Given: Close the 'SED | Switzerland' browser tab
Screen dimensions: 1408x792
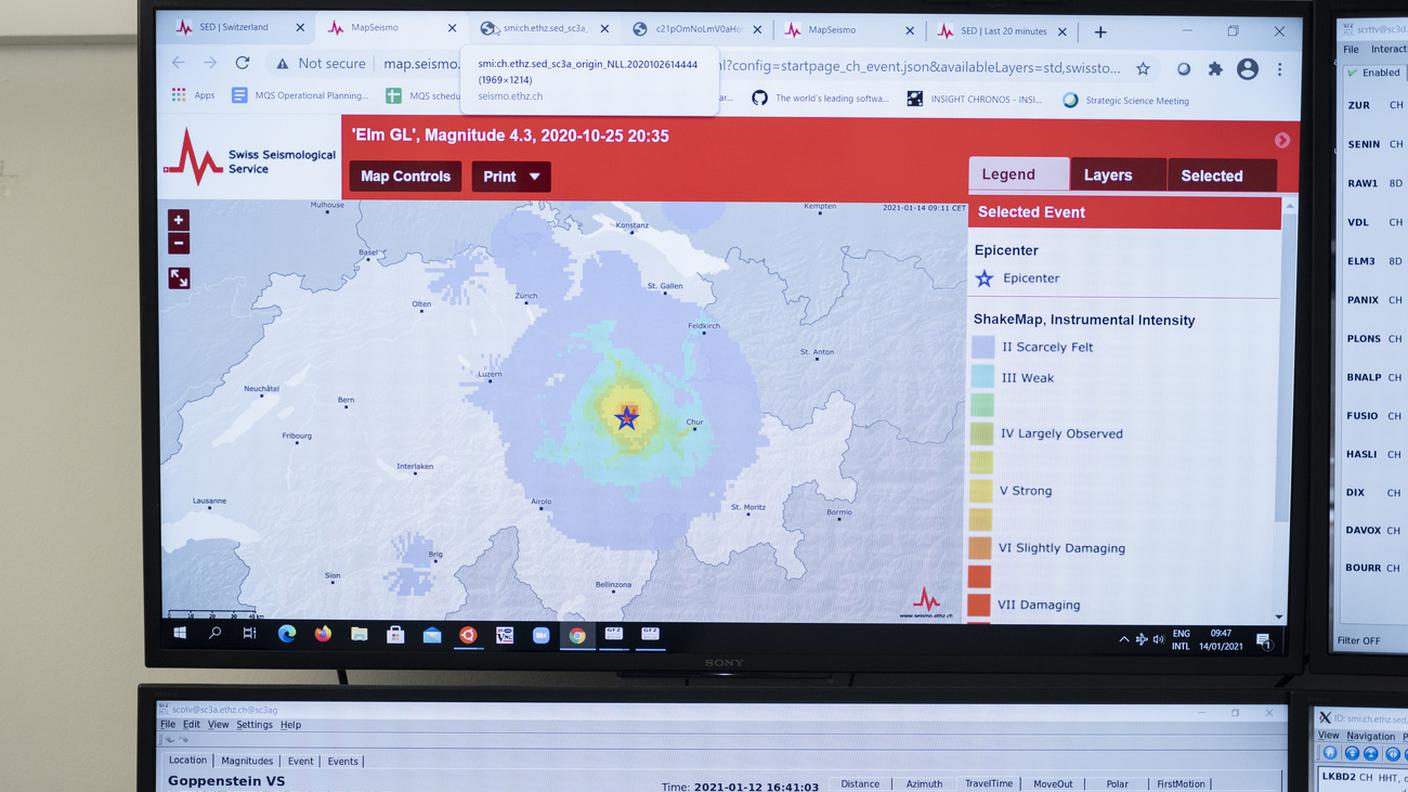Looking at the screenshot, I should click(x=299, y=28).
